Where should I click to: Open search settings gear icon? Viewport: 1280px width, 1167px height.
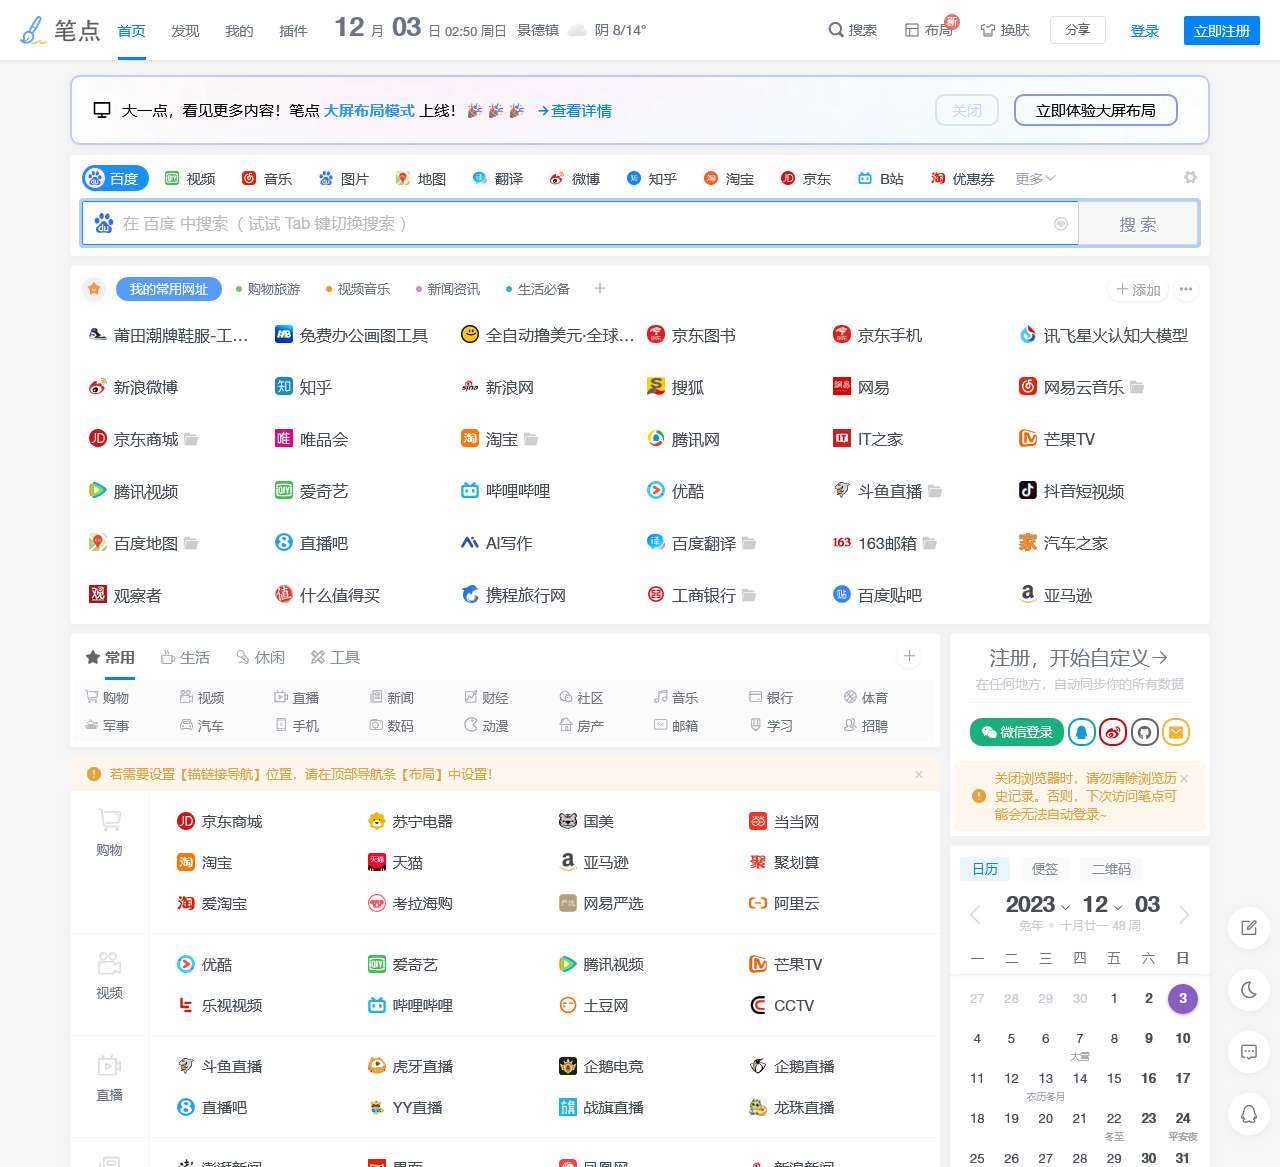point(1190,178)
